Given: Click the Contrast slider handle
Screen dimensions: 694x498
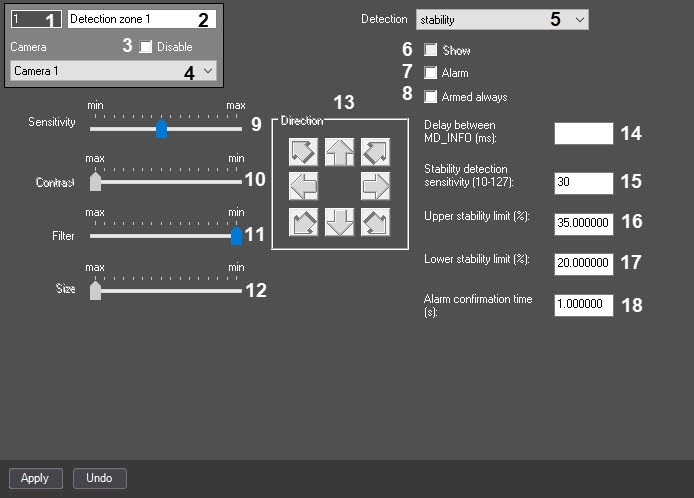Looking at the screenshot, I should point(95,182).
